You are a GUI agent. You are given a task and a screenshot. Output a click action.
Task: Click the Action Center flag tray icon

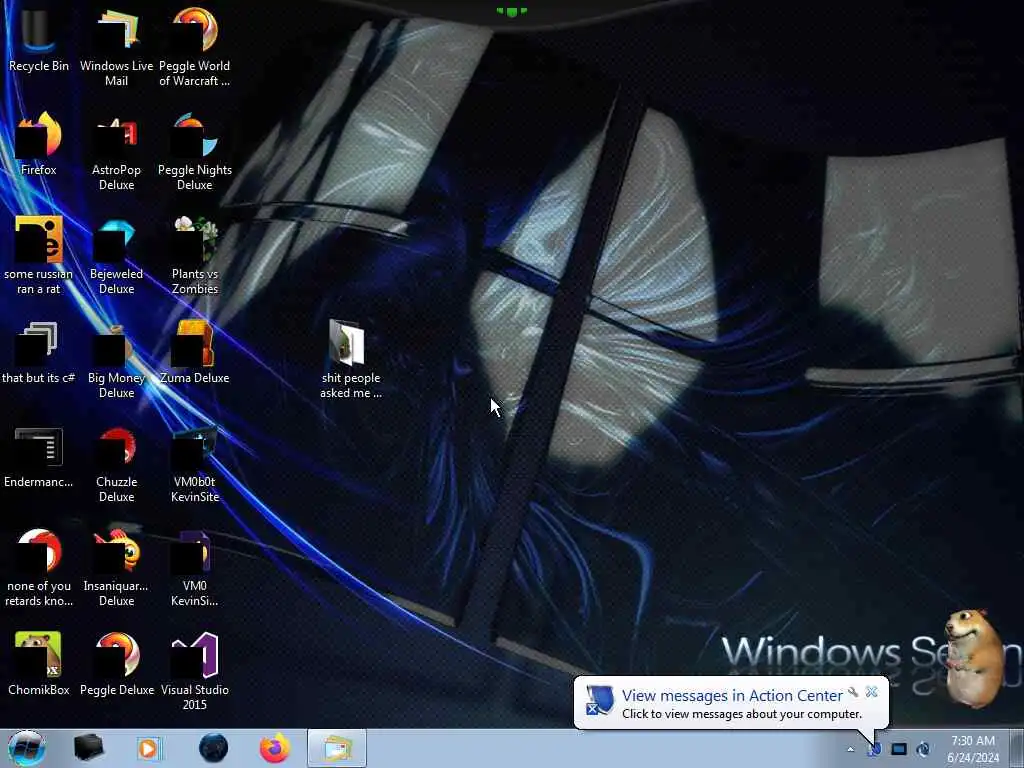[x=874, y=749]
